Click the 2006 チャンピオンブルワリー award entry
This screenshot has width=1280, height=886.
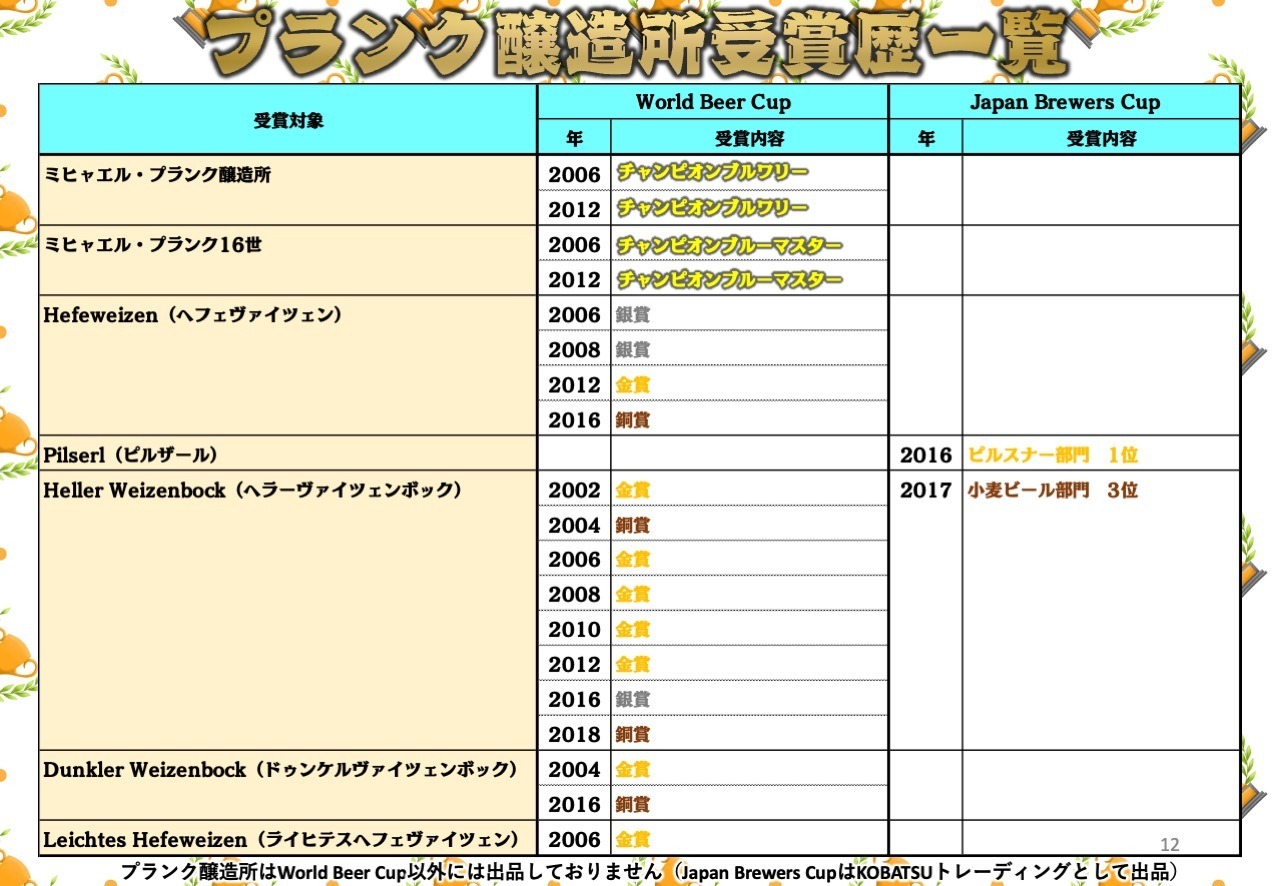[713, 173]
